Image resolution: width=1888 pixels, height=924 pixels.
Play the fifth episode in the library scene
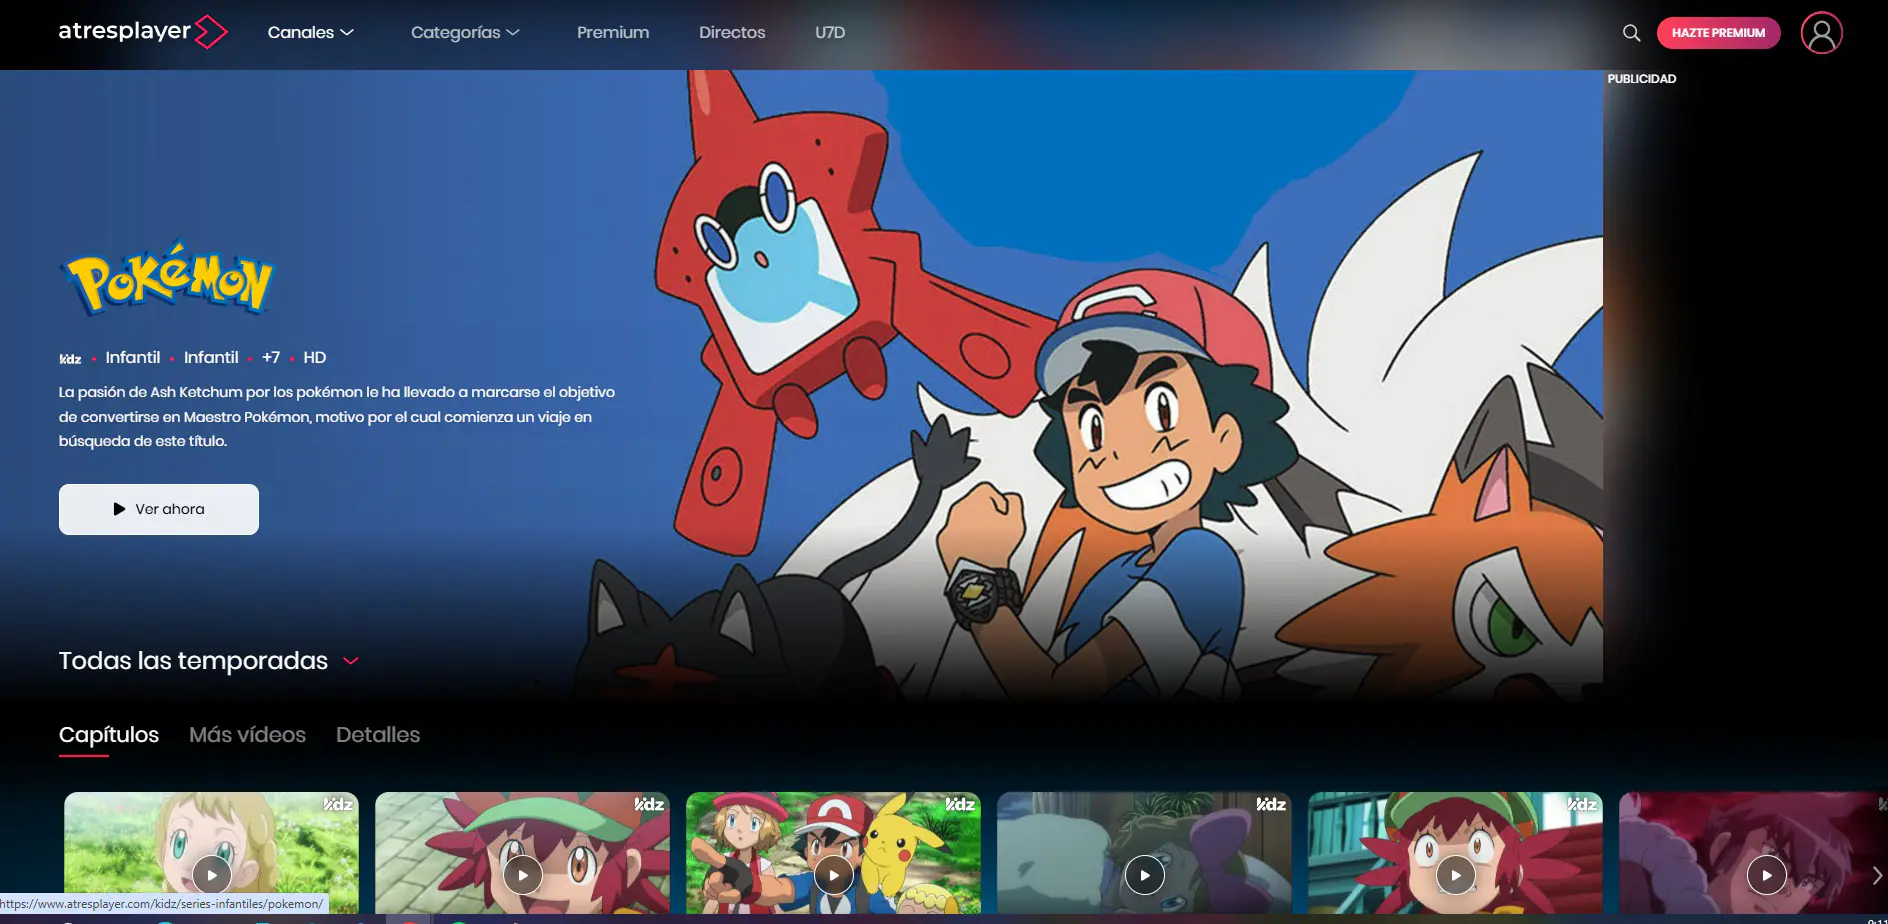(1456, 875)
